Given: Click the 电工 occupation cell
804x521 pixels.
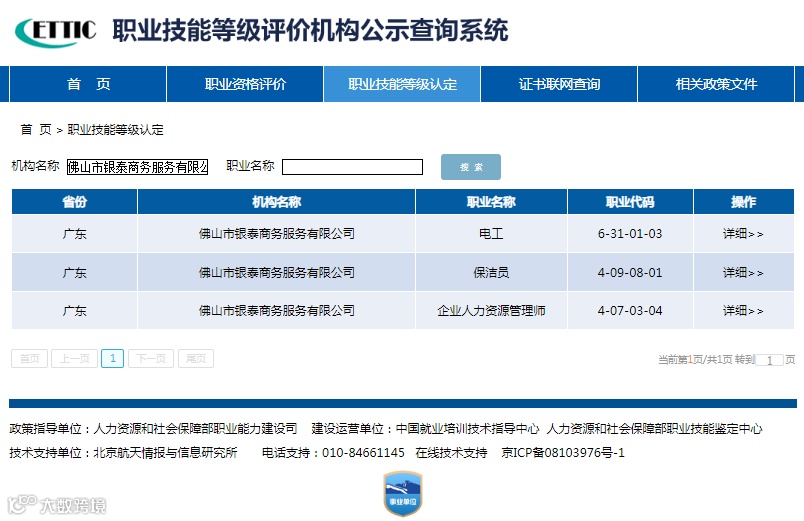Looking at the screenshot, I should [491, 234].
